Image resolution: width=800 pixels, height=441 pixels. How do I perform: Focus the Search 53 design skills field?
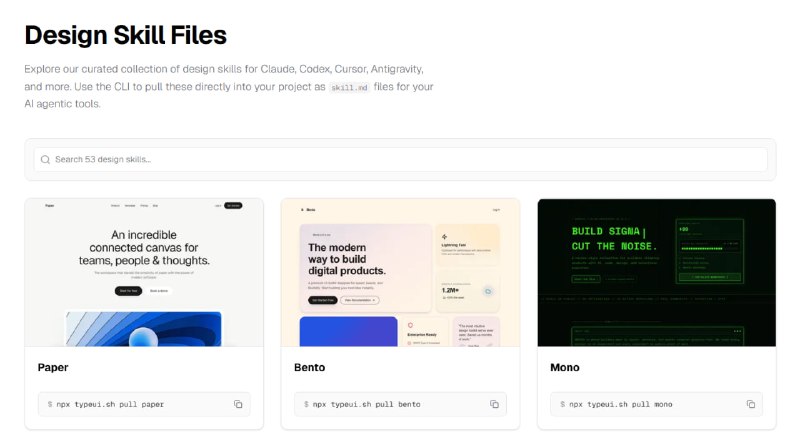click(400, 159)
